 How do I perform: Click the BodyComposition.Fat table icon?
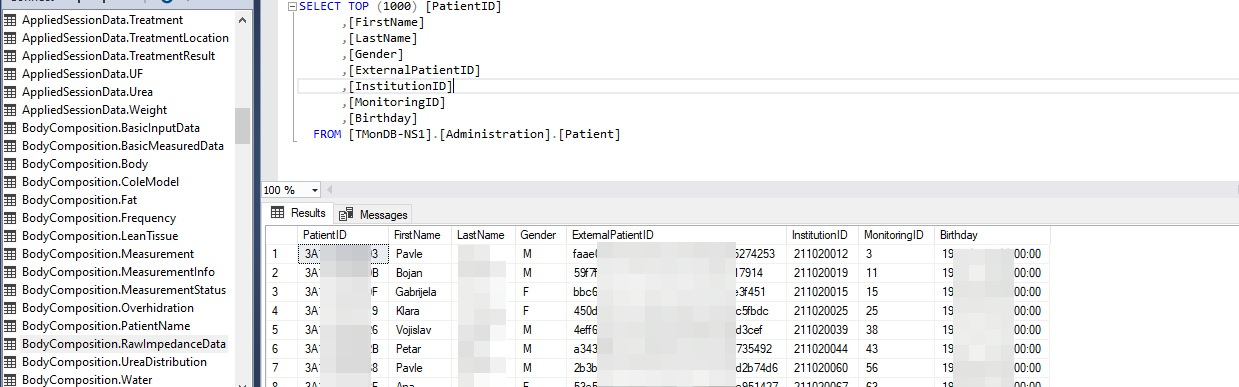click(x=11, y=200)
